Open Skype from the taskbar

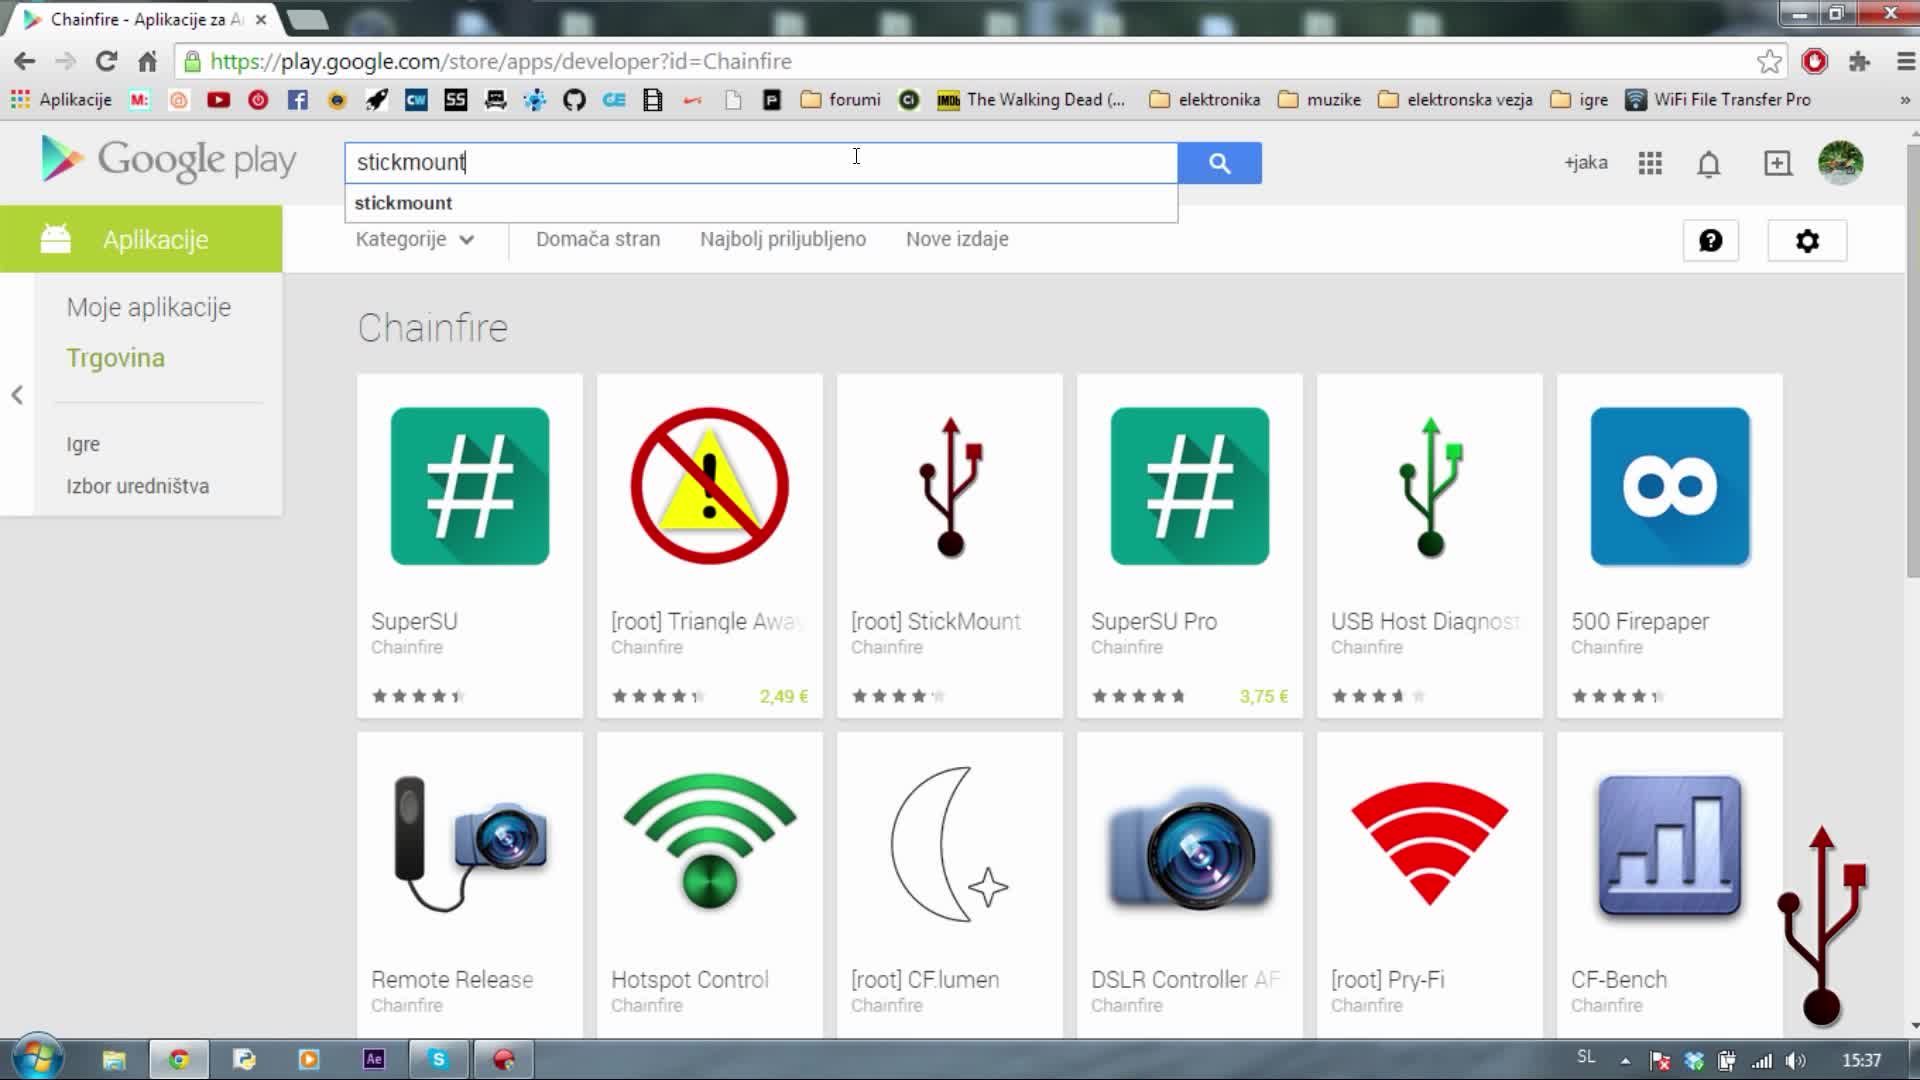tap(438, 1059)
